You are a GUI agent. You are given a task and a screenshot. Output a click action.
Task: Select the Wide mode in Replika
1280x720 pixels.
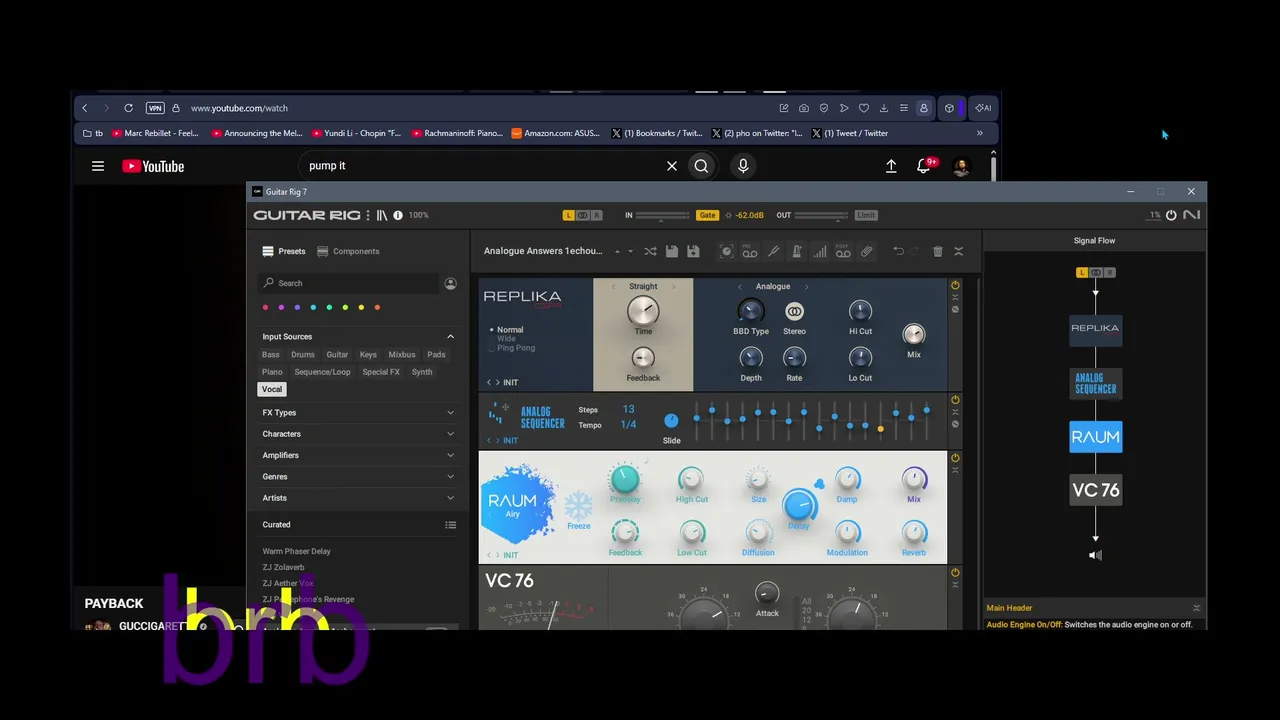tap(506, 339)
